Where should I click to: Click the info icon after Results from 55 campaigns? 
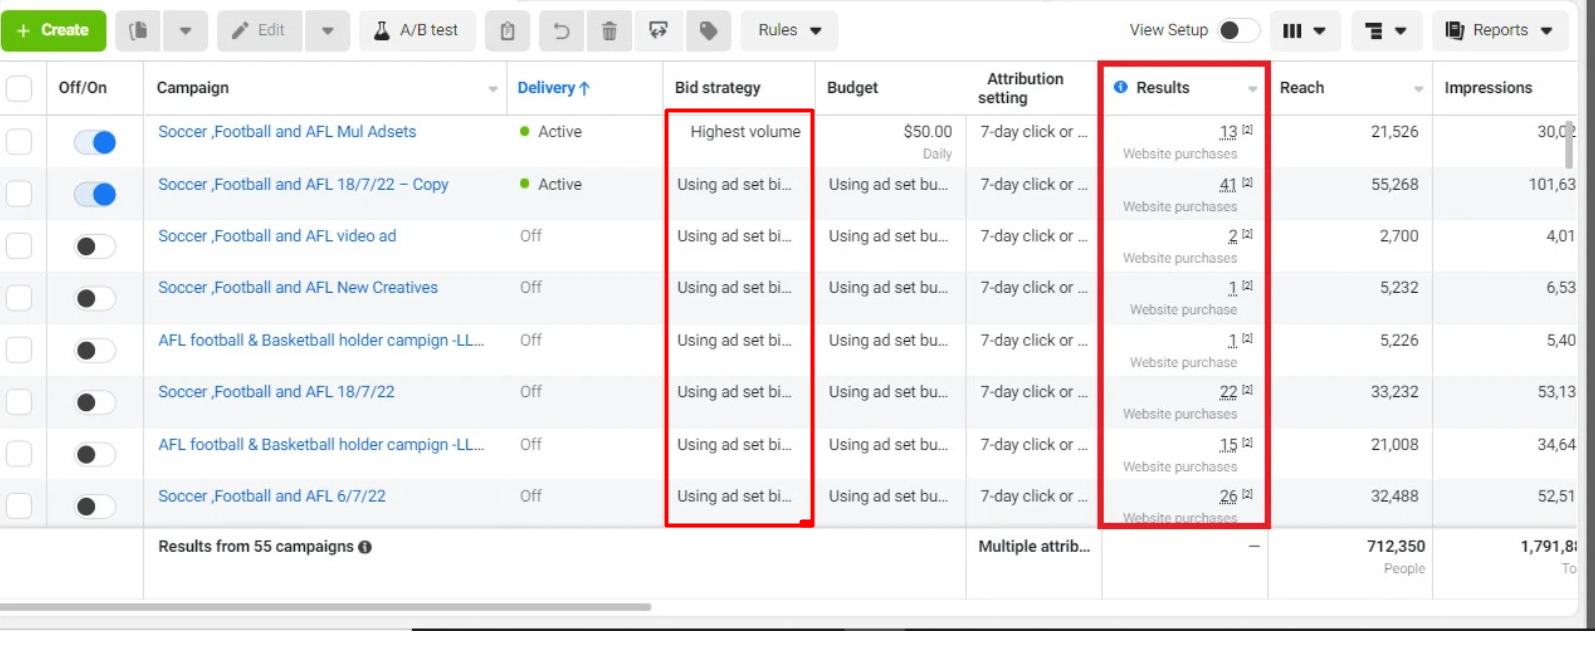point(365,547)
